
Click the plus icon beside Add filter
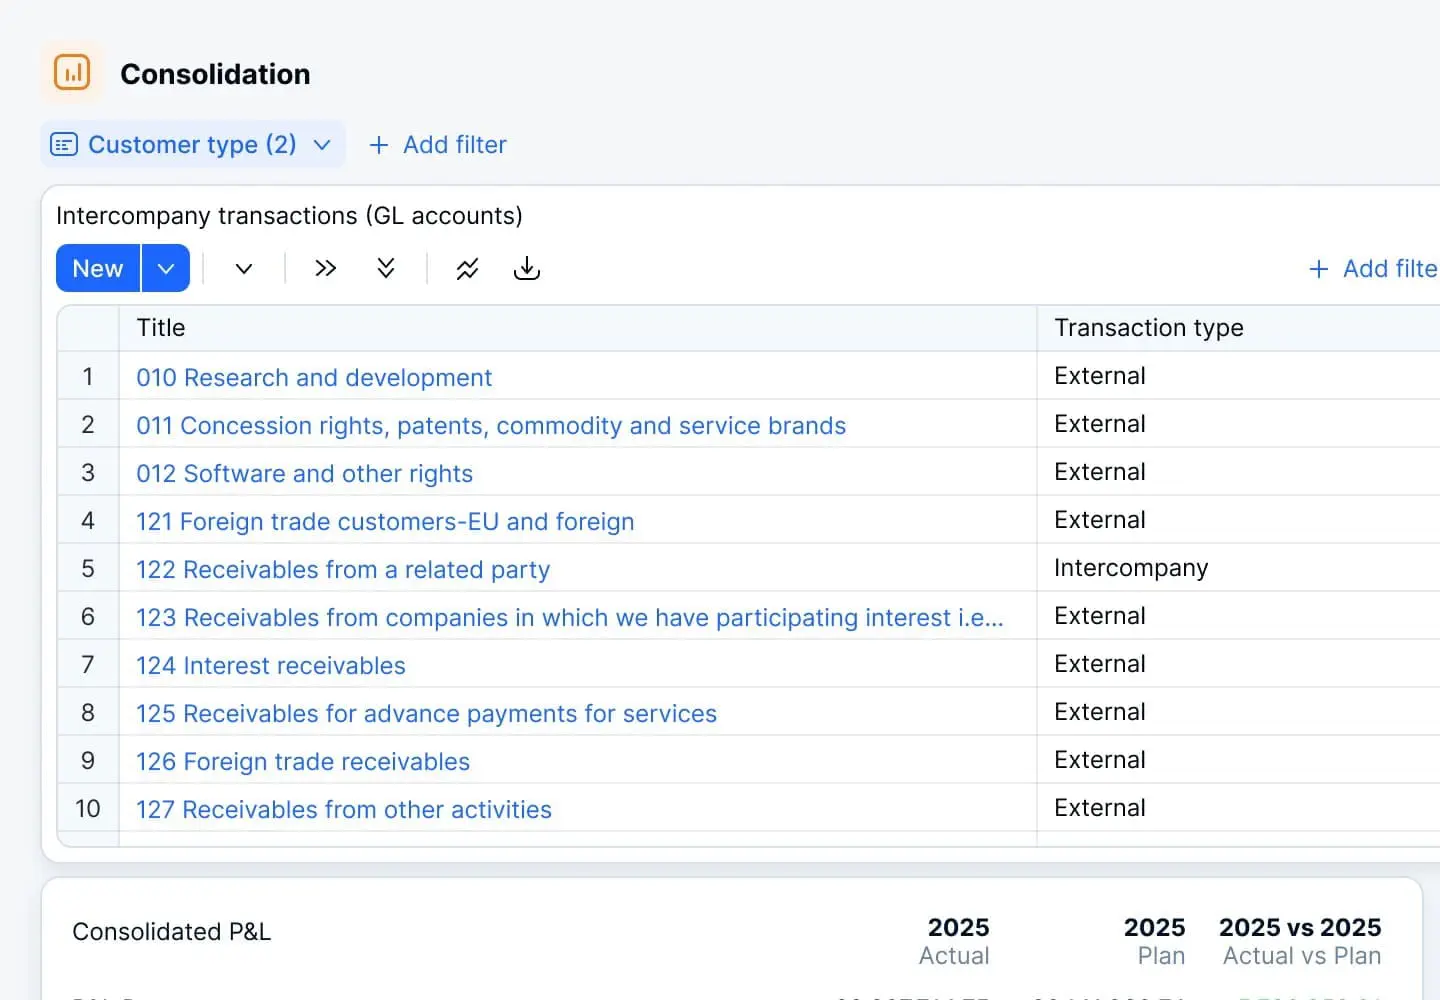pos(378,145)
